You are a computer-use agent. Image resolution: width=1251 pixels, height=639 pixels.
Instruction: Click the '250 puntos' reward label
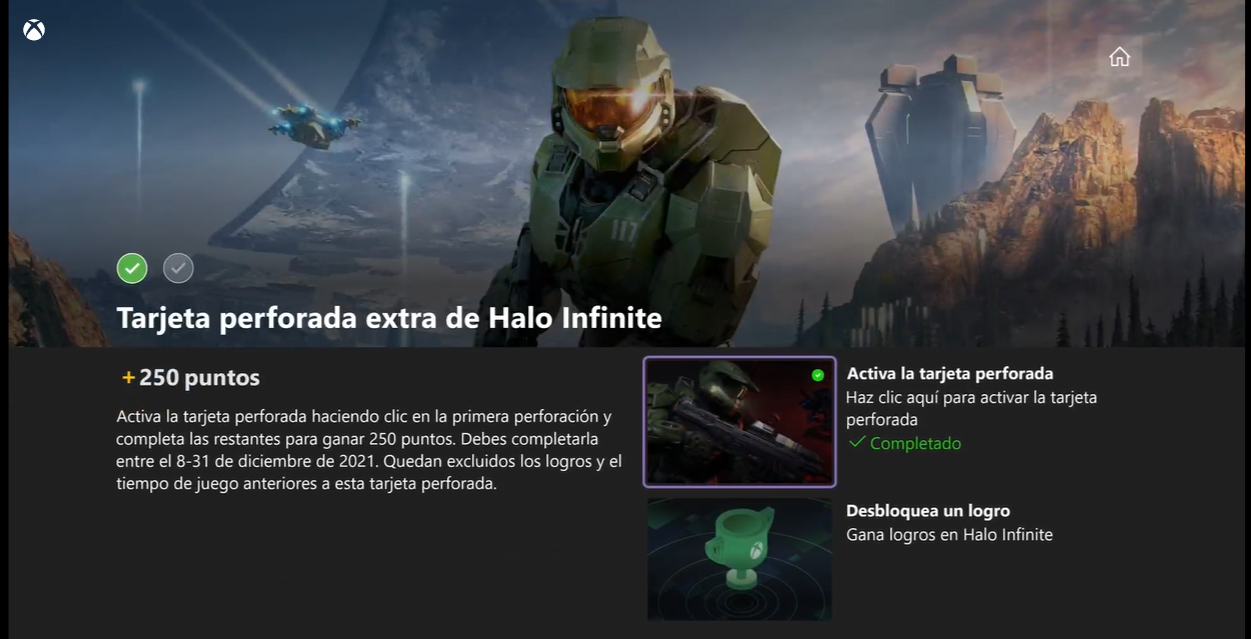[199, 378]
